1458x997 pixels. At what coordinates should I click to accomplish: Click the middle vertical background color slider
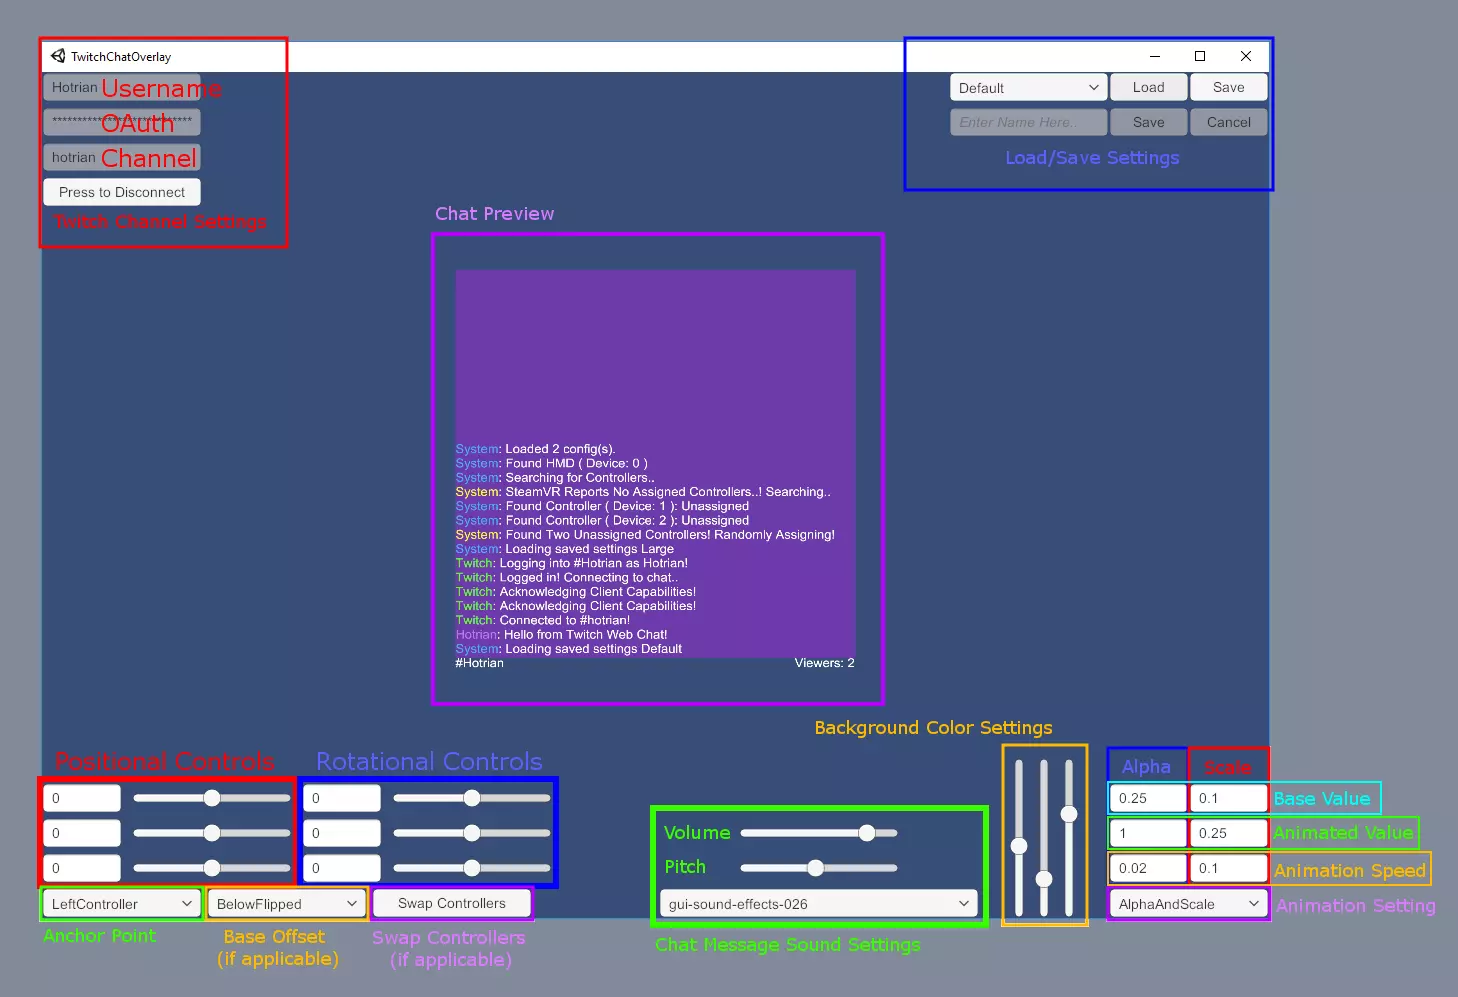coord(1044,838)
